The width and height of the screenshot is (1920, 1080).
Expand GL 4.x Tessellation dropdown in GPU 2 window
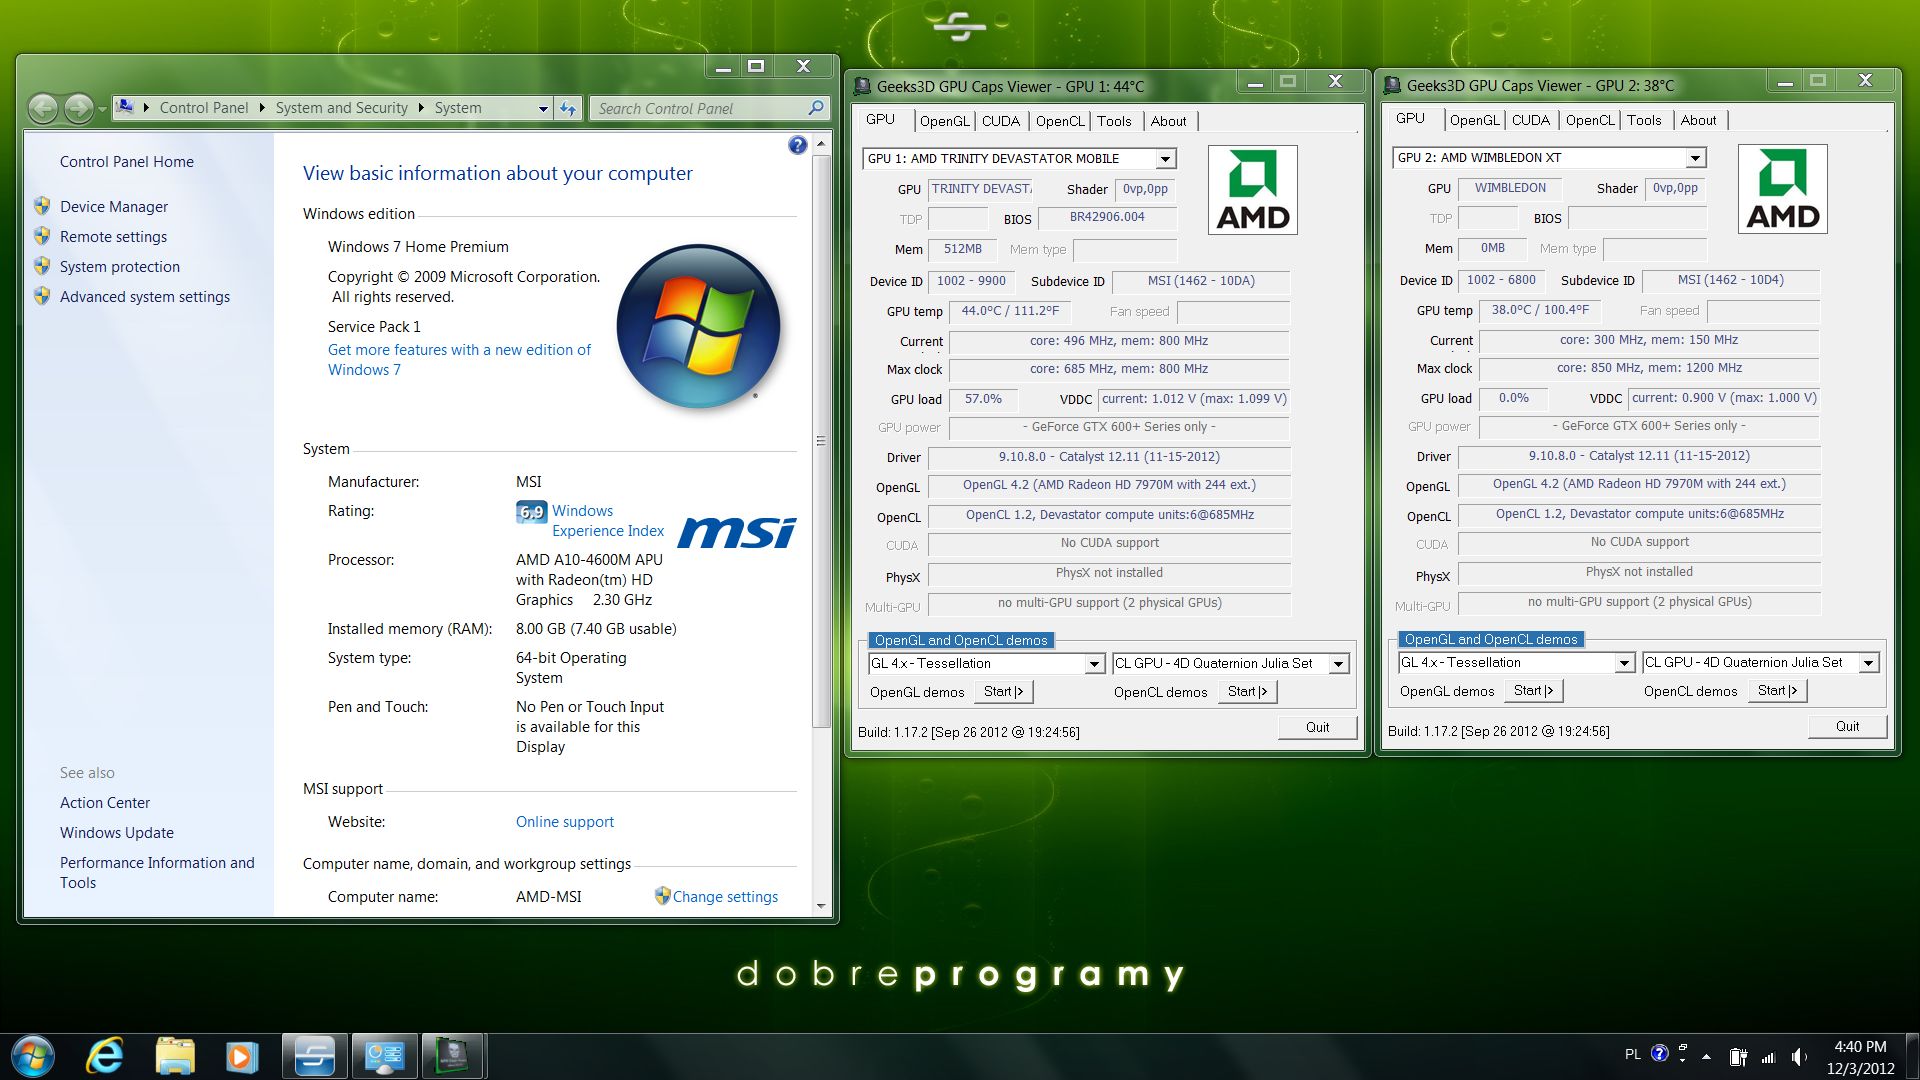(1624, 663)
